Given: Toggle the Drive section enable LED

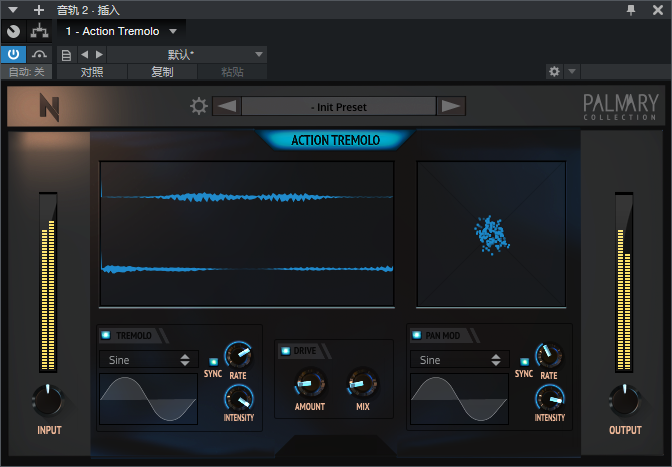Looking at the screenshot, I should (x=285, y=351).
